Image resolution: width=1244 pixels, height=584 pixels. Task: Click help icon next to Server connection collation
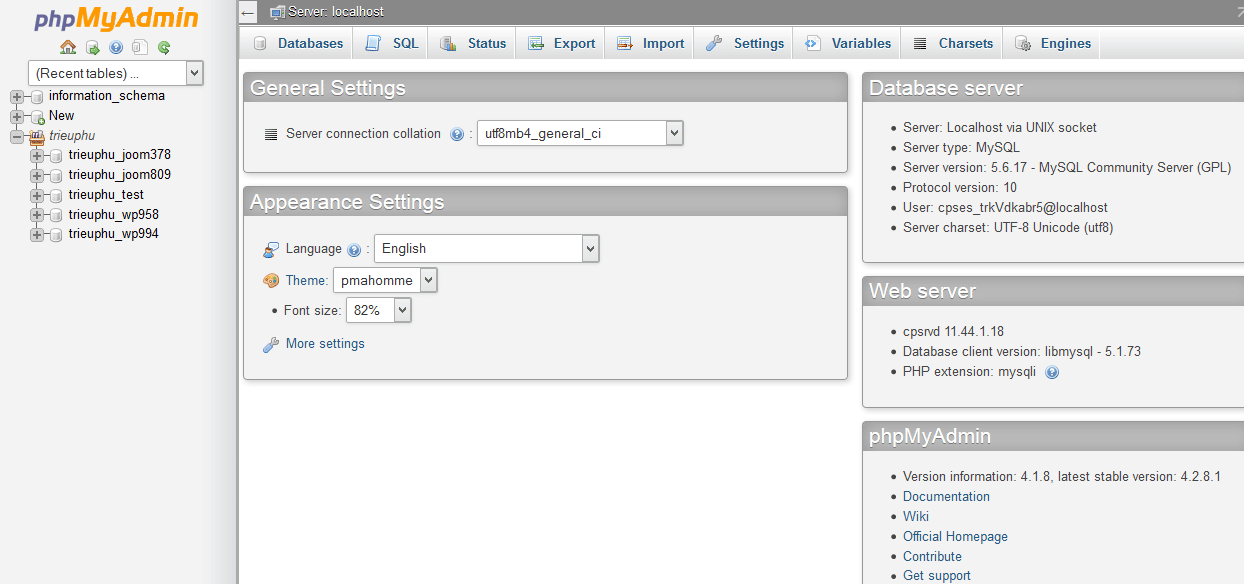pyautogui.click(x=457, y=134)
